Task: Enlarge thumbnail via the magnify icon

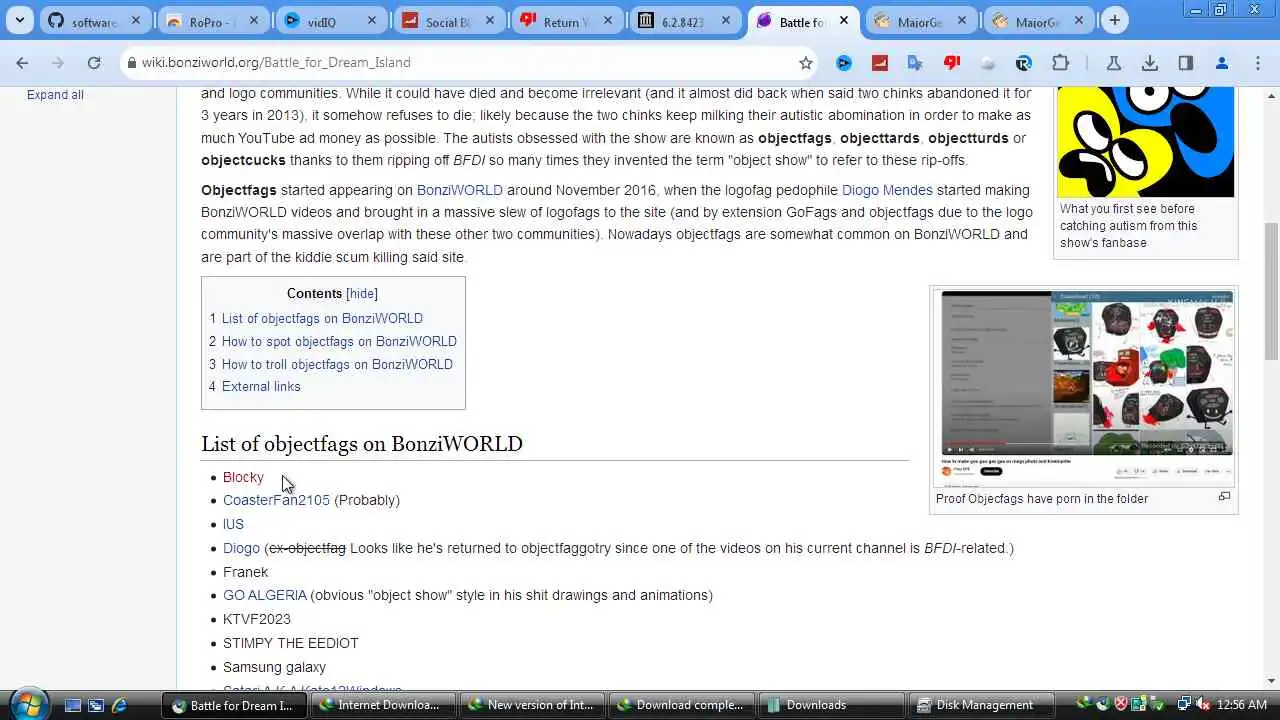Action: 1224,497
